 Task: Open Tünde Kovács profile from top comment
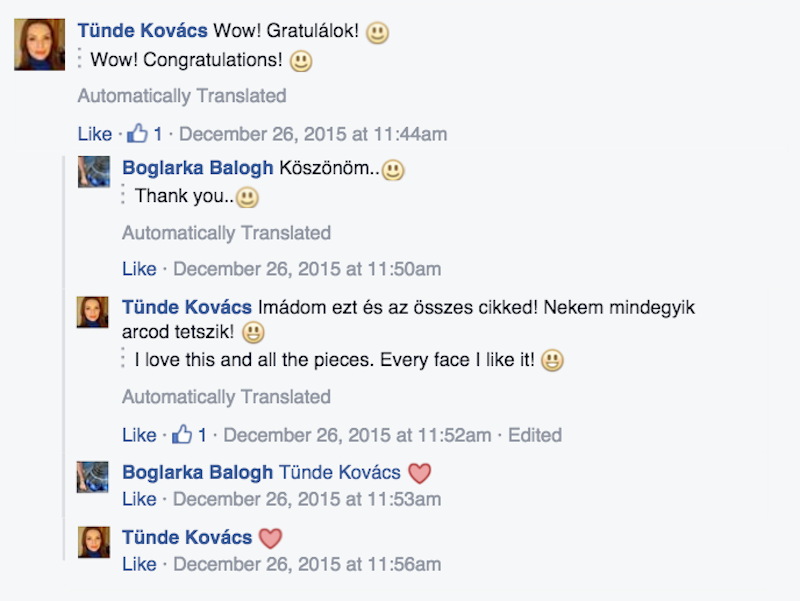click(x=142, y=32)
